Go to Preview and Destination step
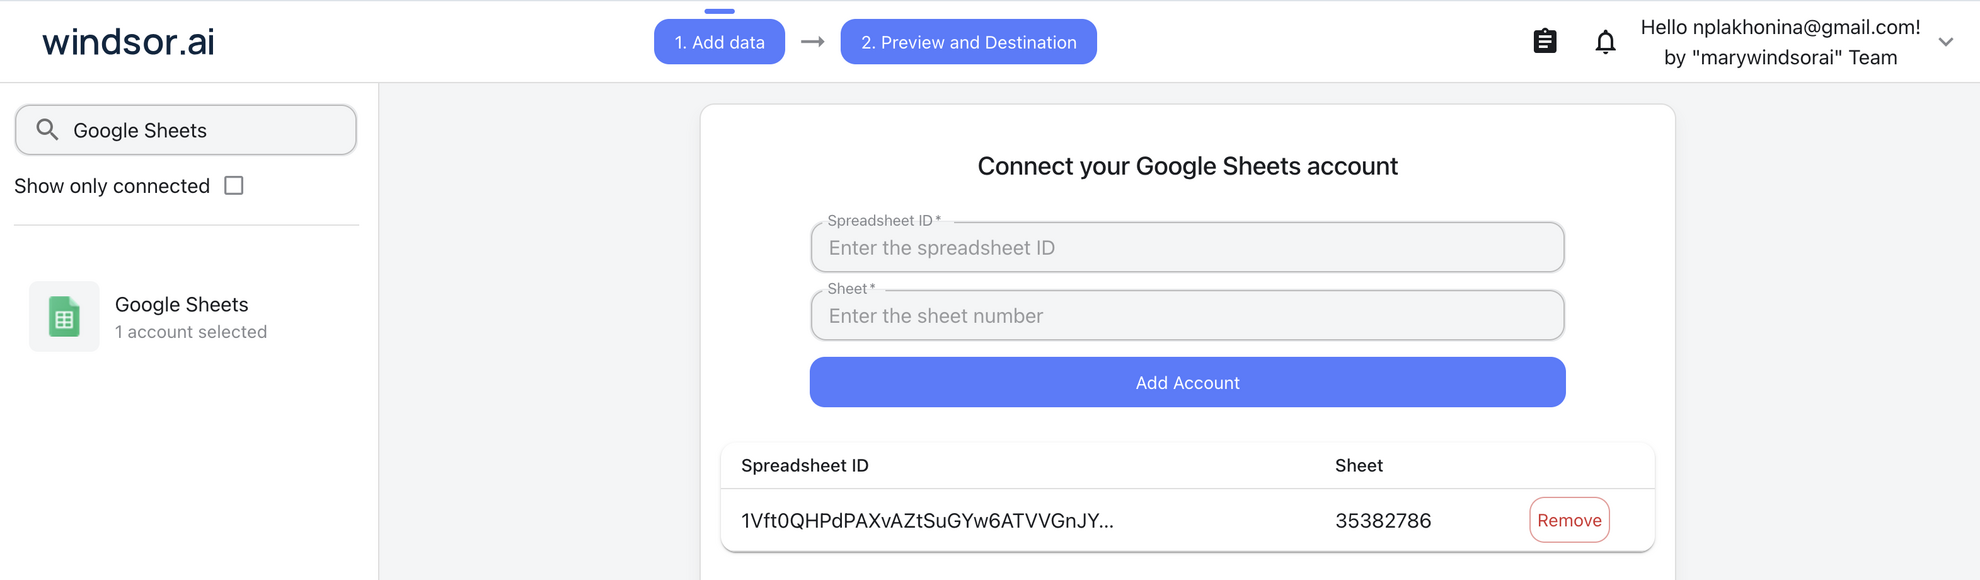Image resolution: width=1980 pixels, height=580 pixels. click(x=967, y=42)
